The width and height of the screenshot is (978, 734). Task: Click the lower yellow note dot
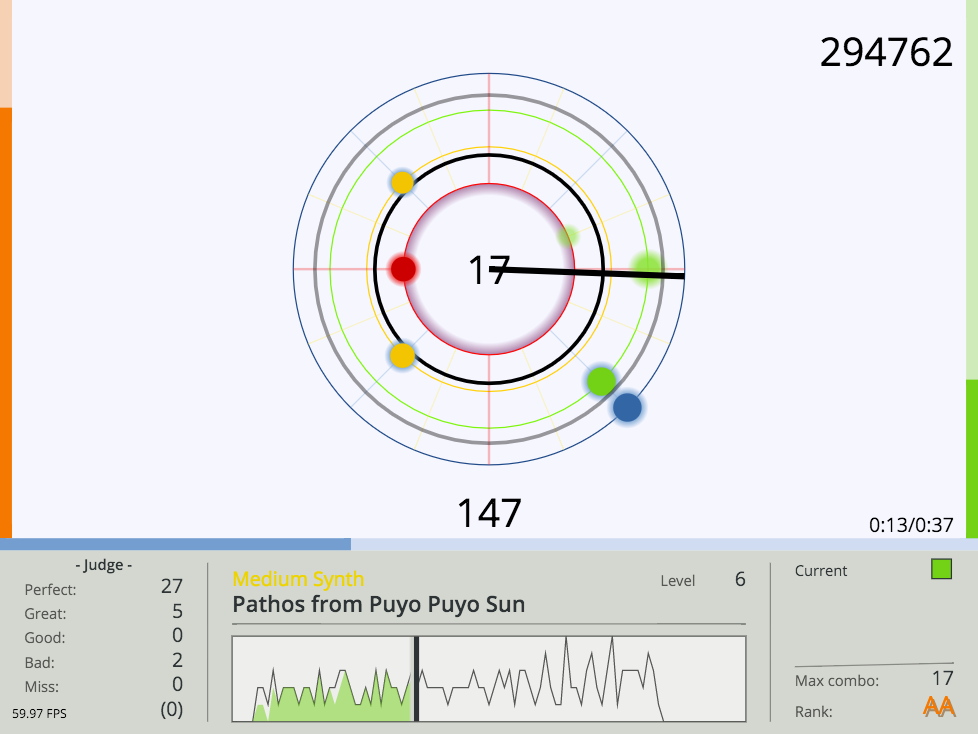click(402, 355)
